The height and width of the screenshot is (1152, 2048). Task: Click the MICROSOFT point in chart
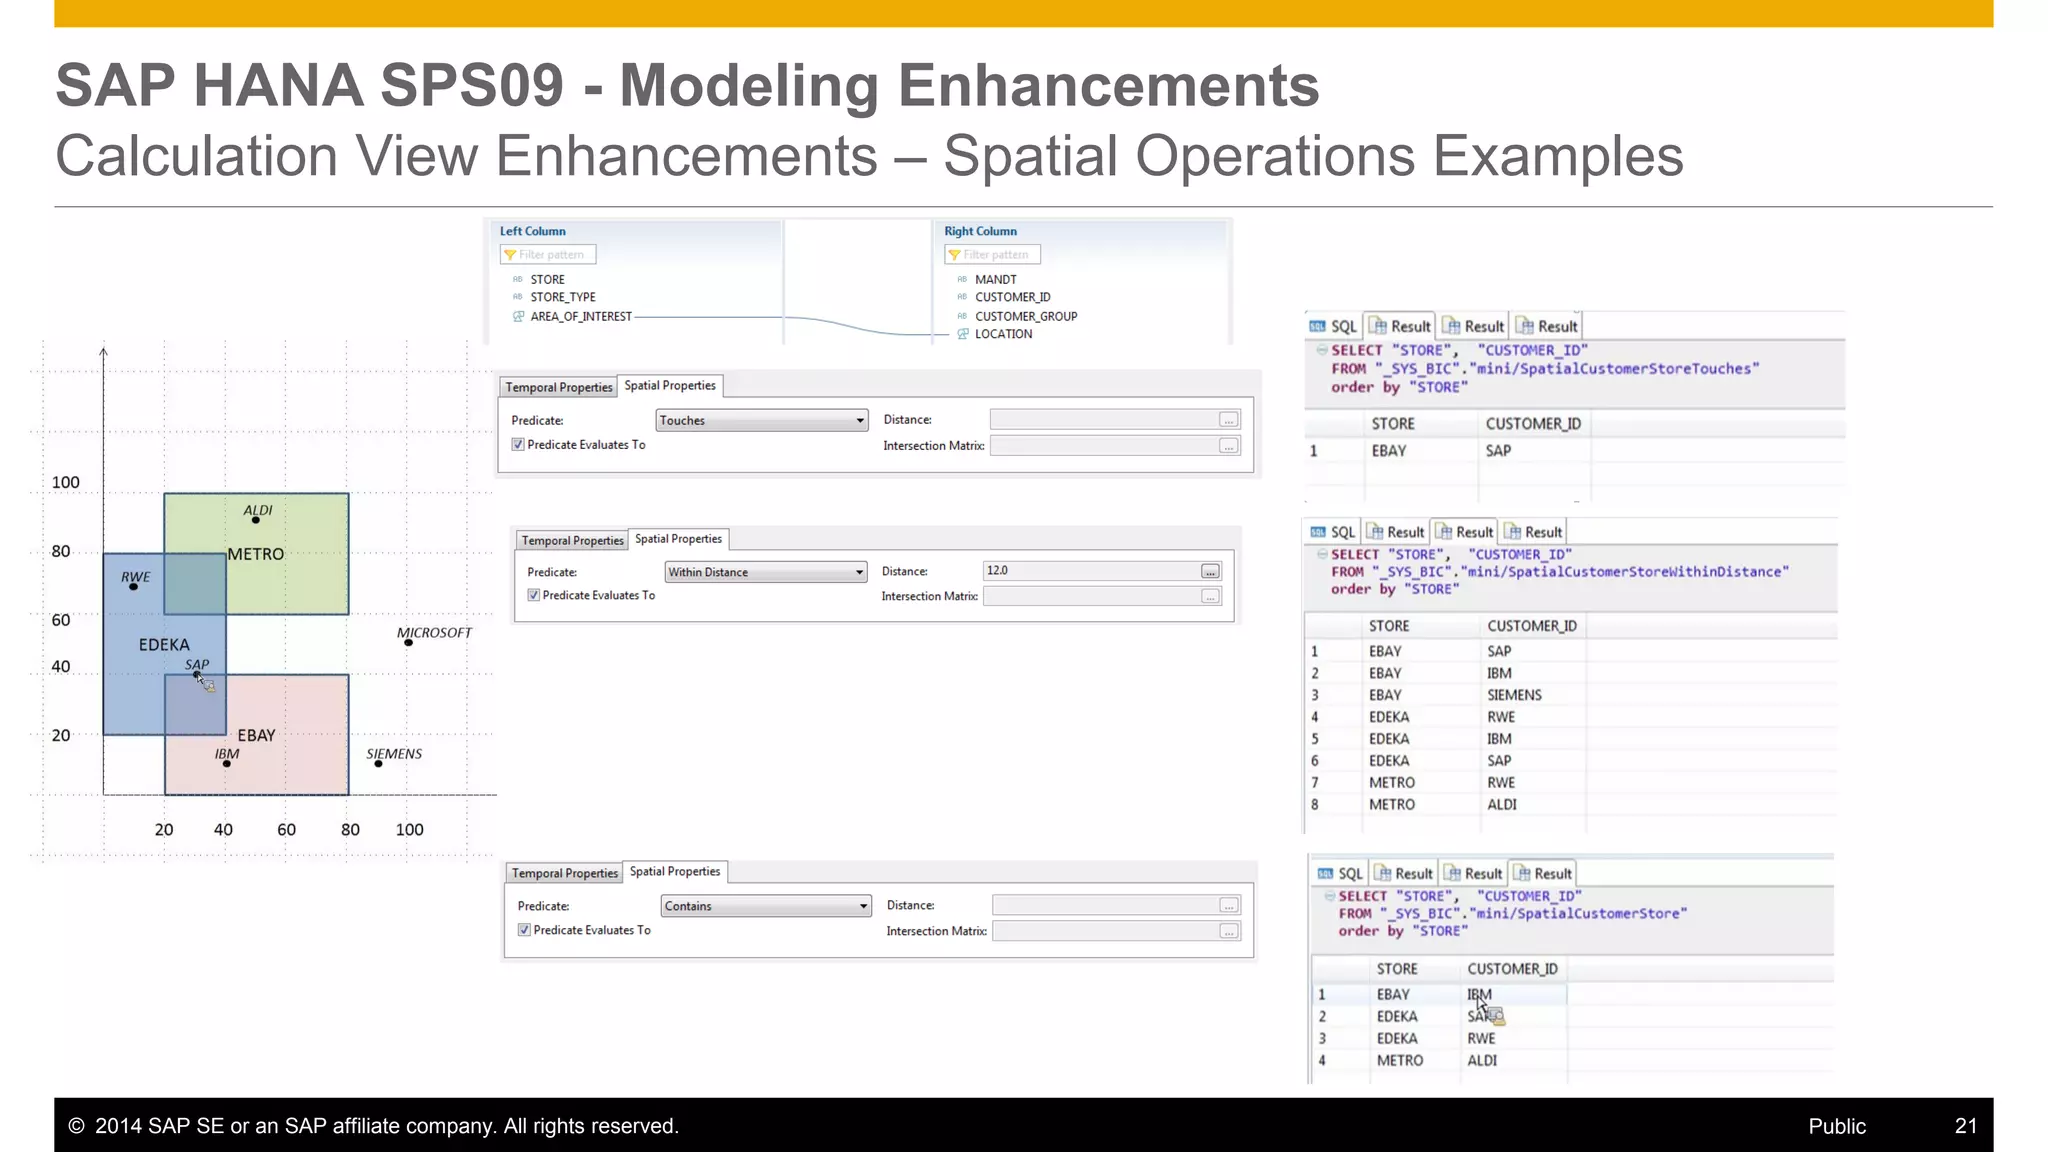pos(408,643)
